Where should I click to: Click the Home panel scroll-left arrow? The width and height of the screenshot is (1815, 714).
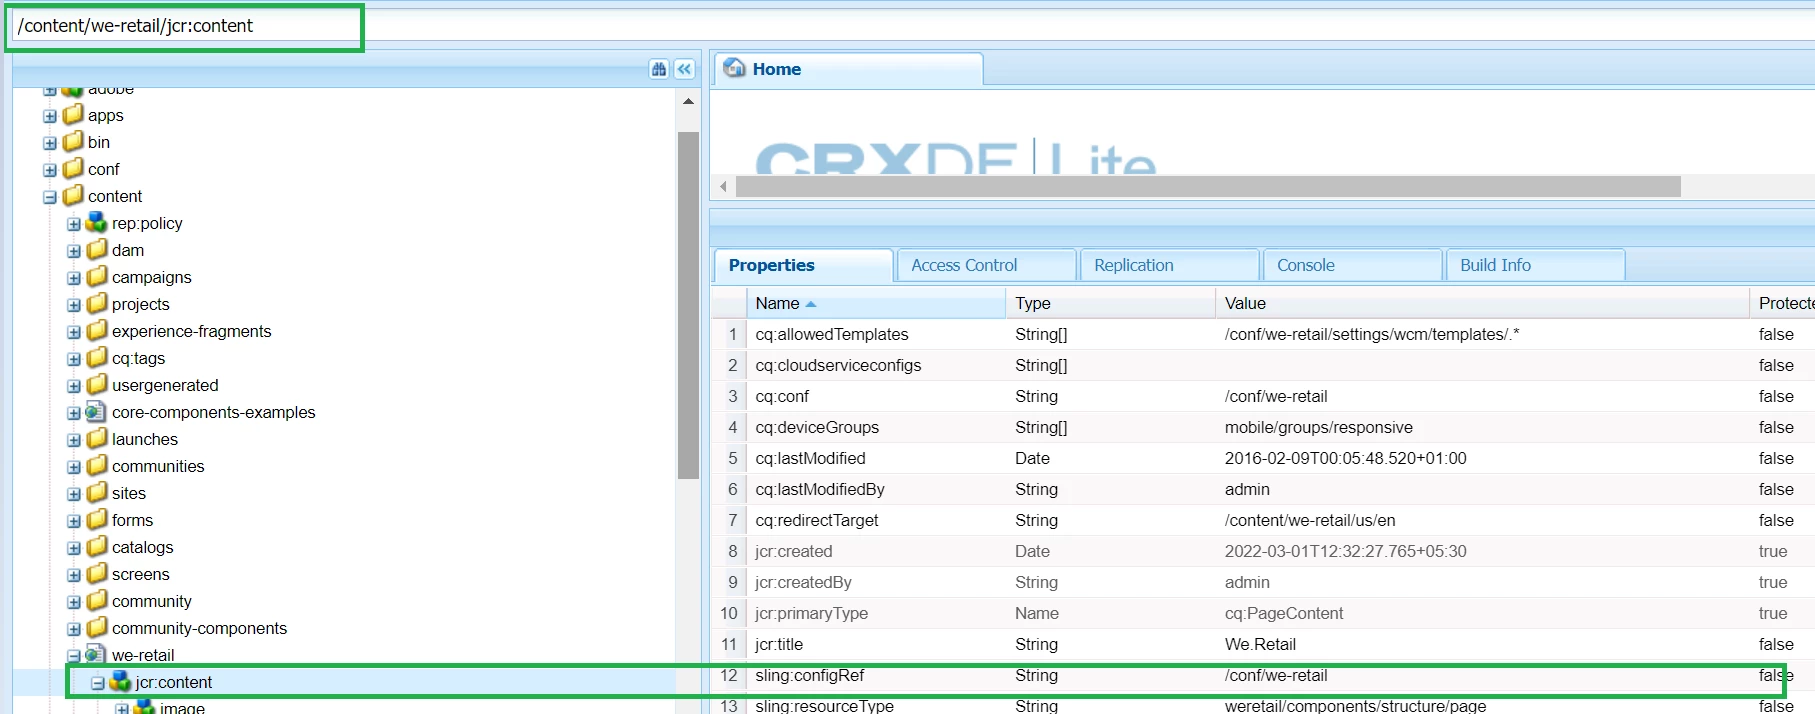[x=724, y=186]
